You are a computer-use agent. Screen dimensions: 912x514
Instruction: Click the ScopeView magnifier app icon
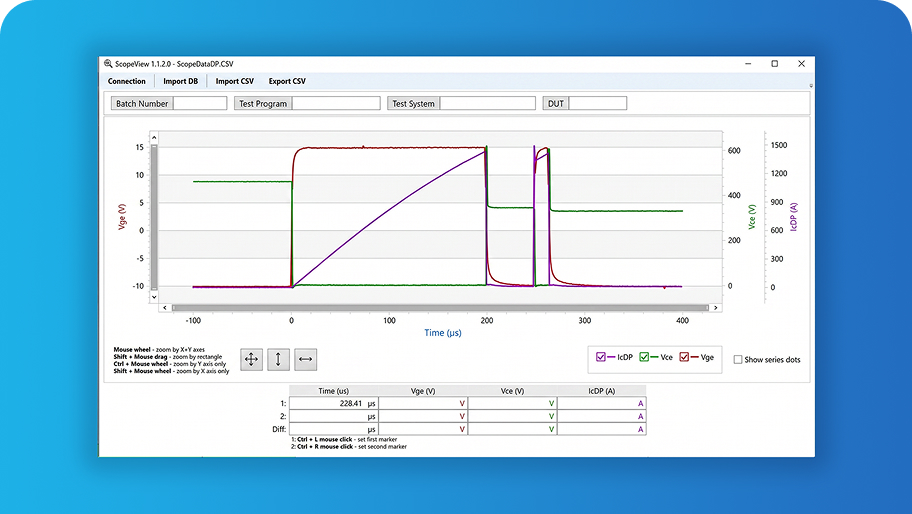(108, 64)
